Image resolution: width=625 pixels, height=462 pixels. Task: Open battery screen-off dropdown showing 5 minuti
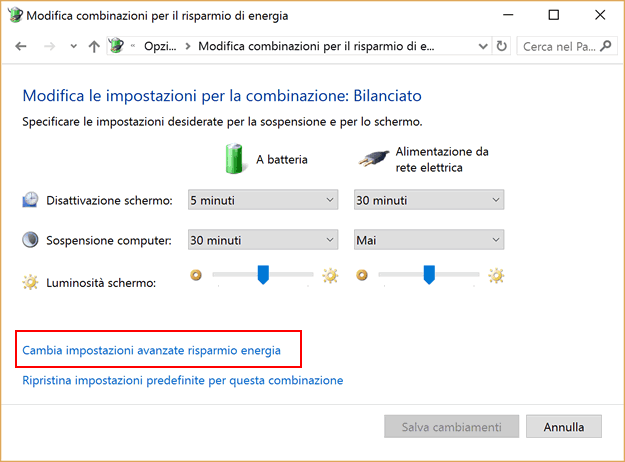263,200
